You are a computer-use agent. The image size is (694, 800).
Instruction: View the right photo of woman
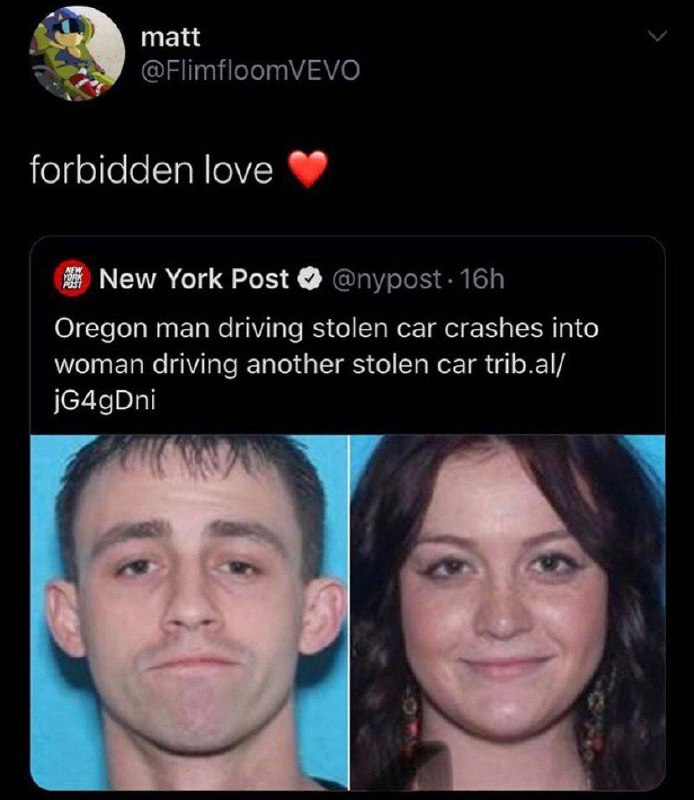click(508, 612)
